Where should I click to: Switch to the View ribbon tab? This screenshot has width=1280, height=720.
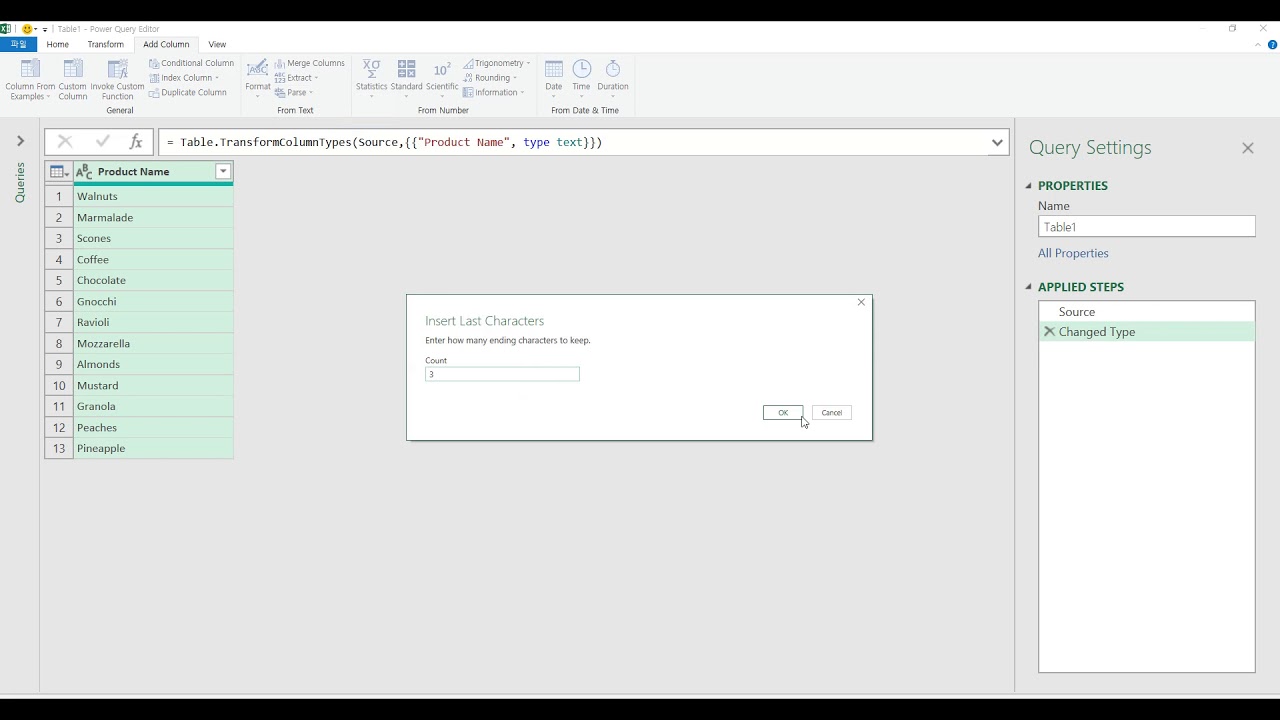point(217,44)
